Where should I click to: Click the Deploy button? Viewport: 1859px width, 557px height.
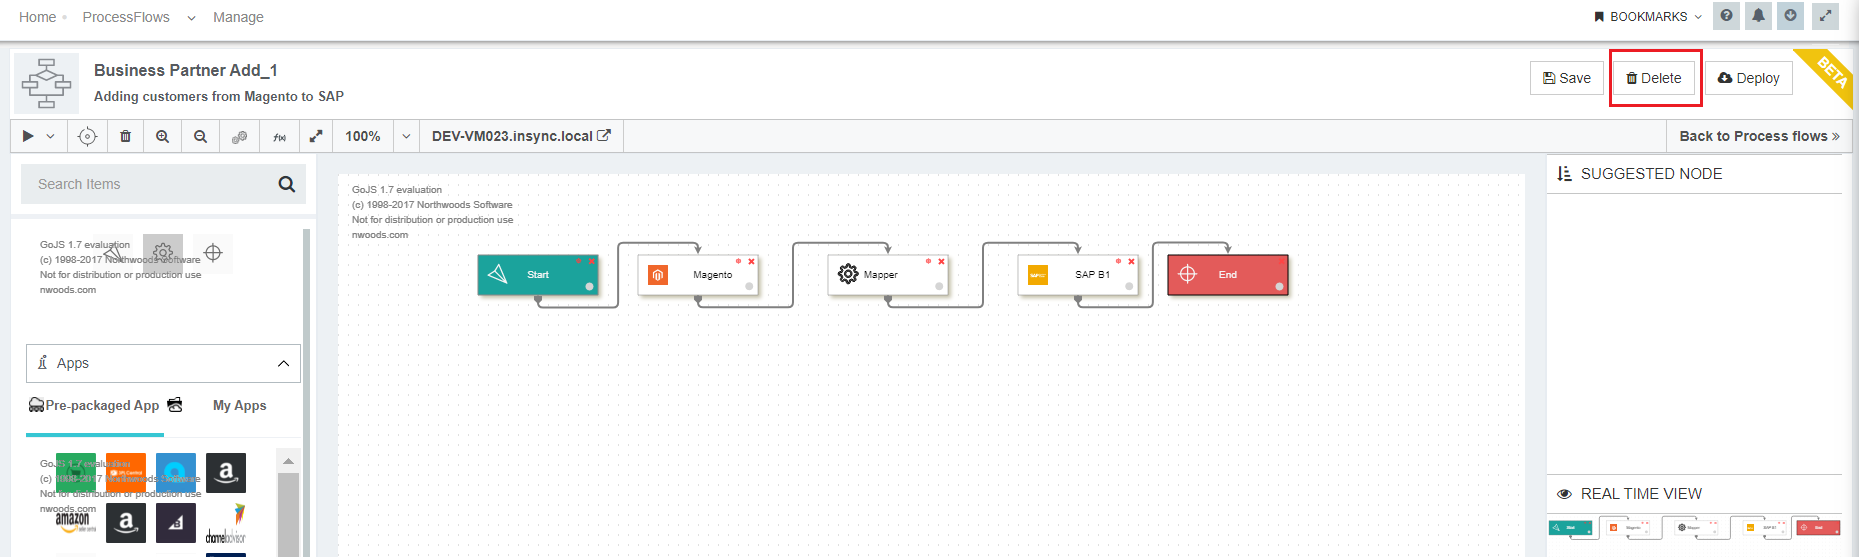coord(1748,78)
